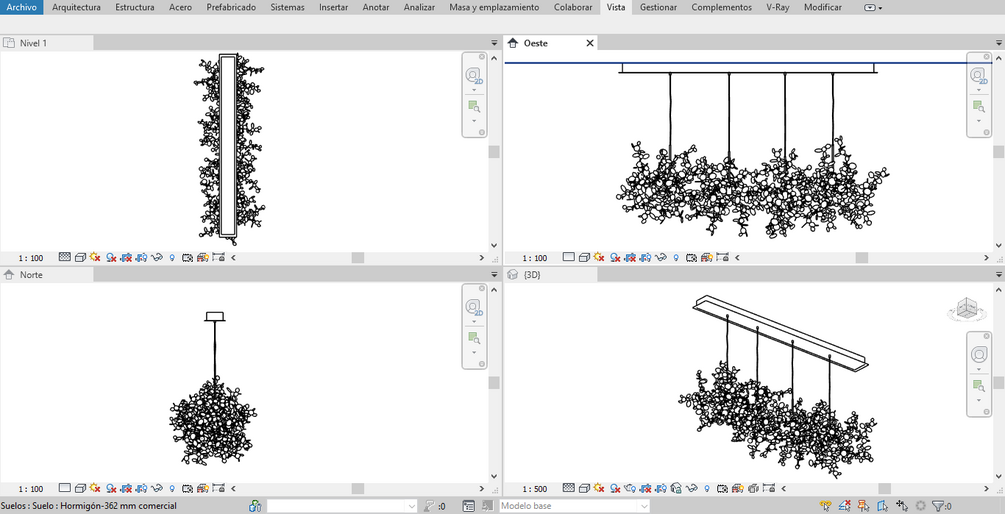Image resolution: width=1005 pixels, height=514 pixels.
Task: Switch to the Modificar tab
Action: point(823,8)
